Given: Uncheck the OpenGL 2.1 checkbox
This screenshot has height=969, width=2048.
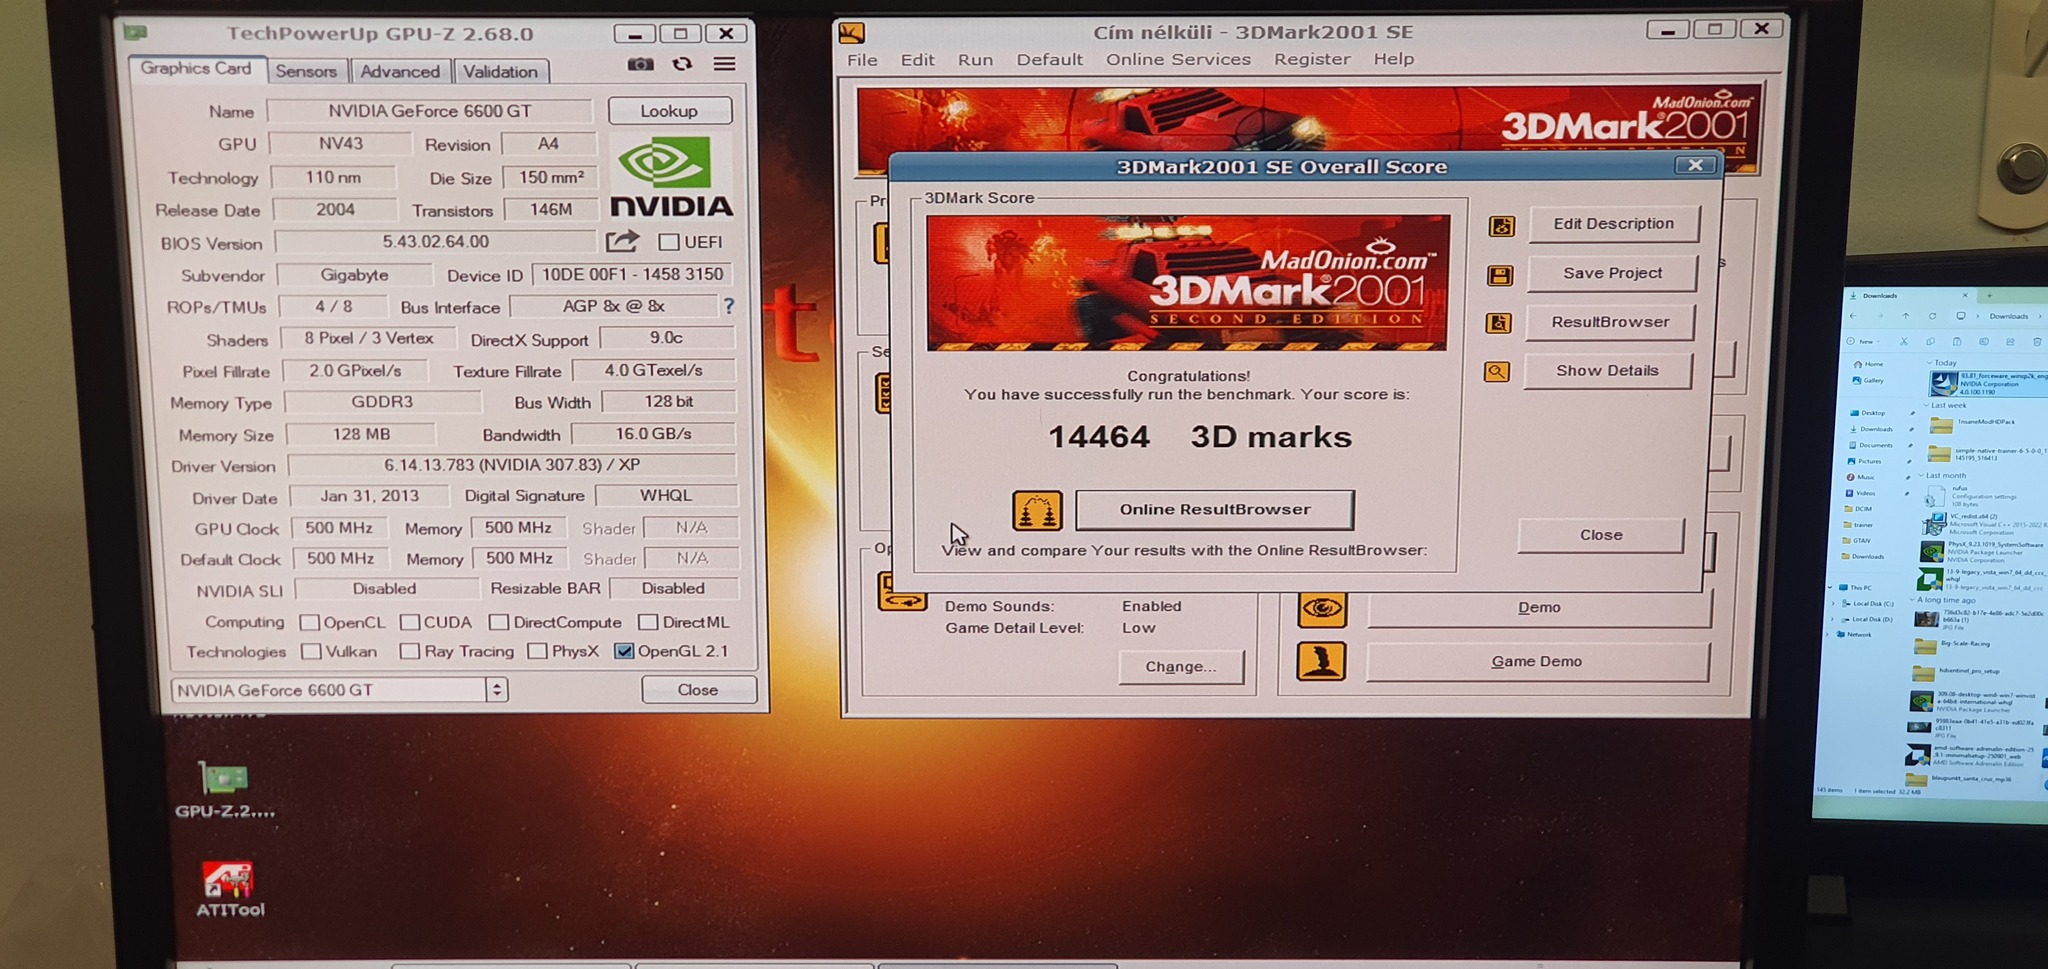Looking at the screenshot, I should 624,651.
